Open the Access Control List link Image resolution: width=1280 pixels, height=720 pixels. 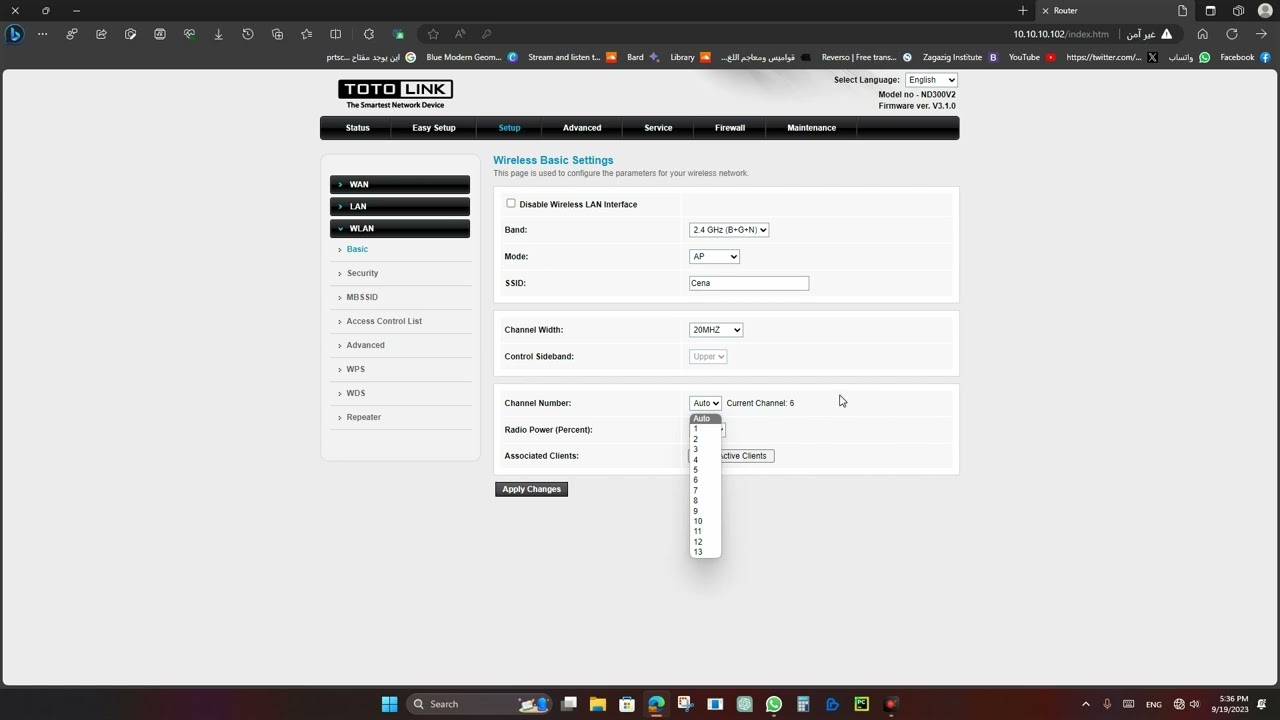tap(384, 321)
